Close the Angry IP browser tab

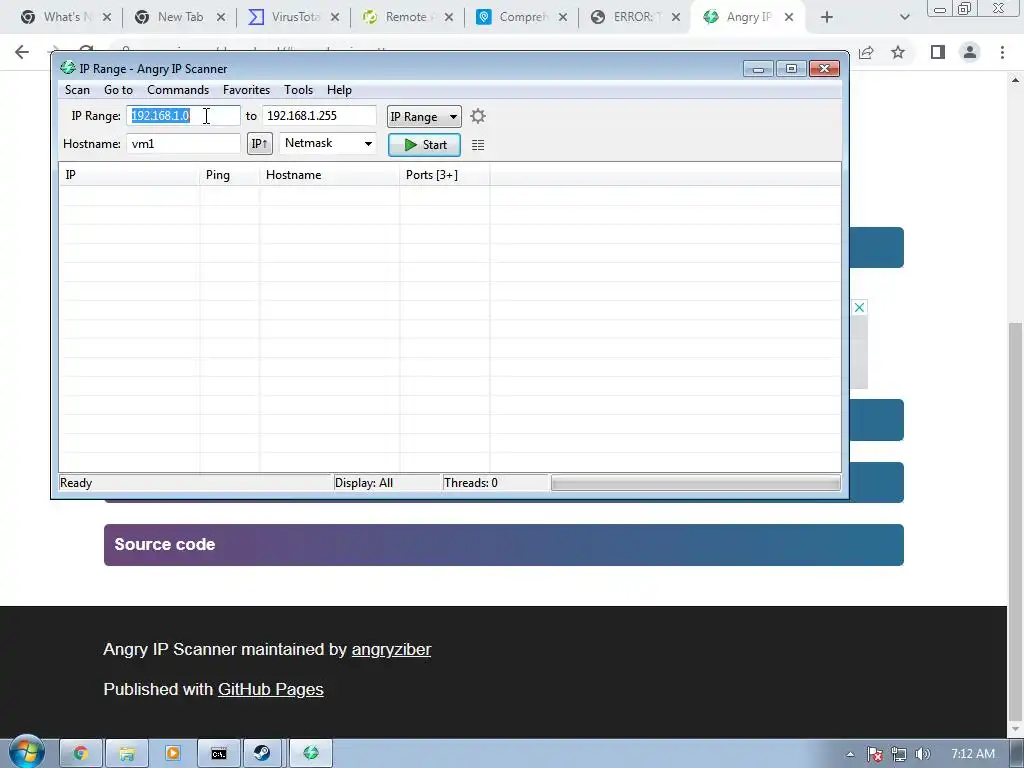tap(789, 17)
